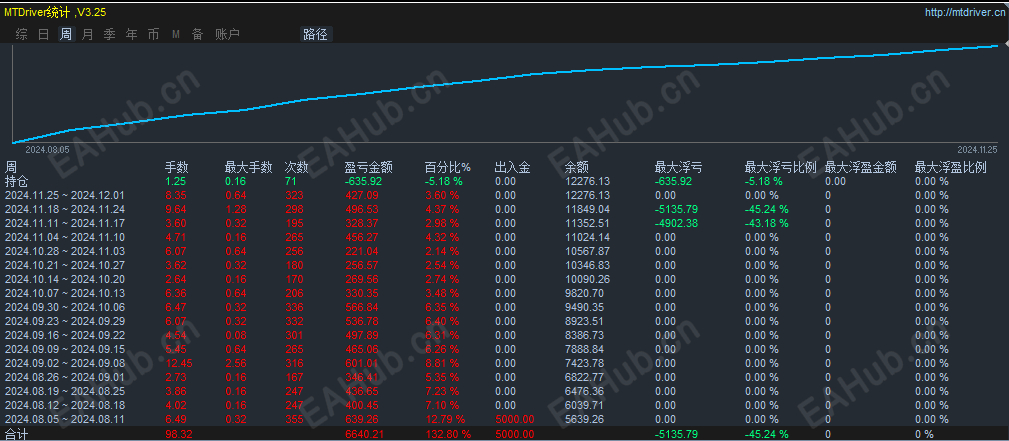Click the 2.56 max lots value
Image resolution: width=1009 pixels, height=441 pixels.
click(x=236, y=363)
